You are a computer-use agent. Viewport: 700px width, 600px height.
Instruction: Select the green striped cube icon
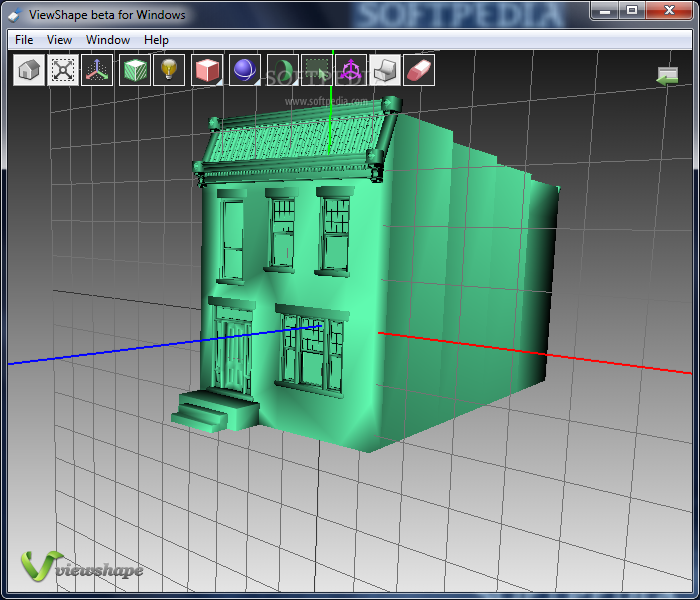coord(135,70)
